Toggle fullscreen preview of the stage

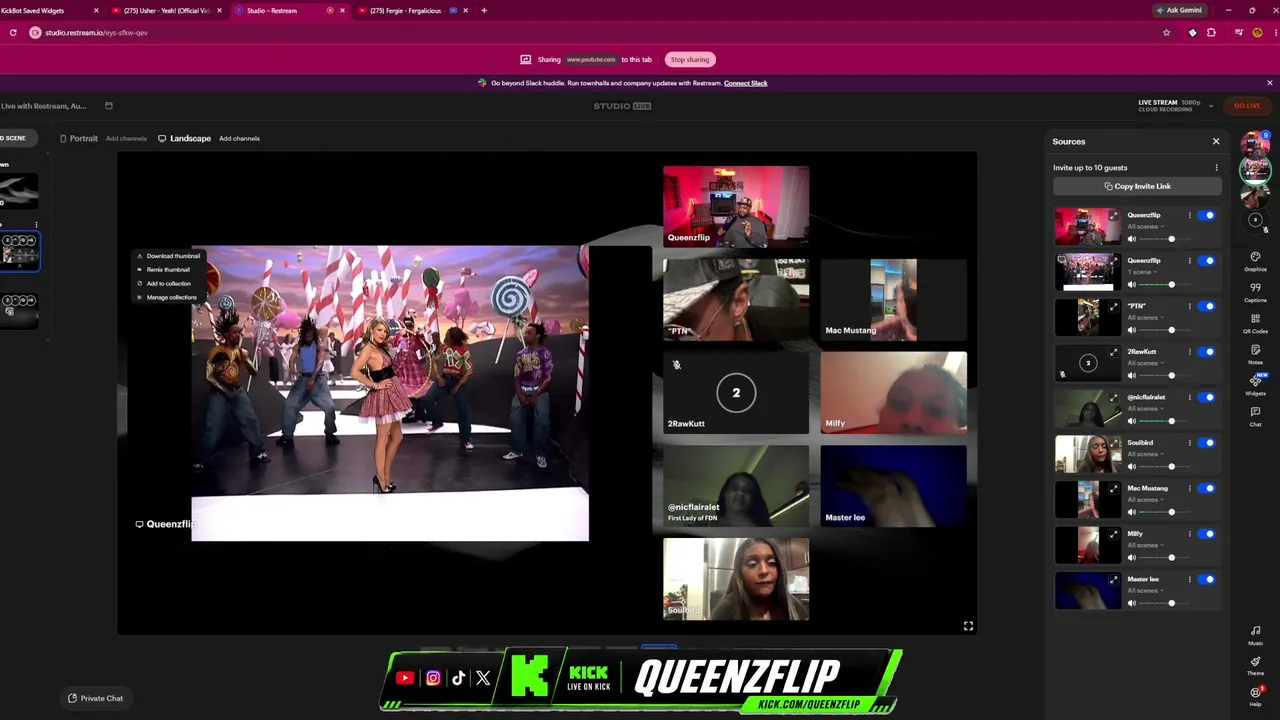point(968,626)
